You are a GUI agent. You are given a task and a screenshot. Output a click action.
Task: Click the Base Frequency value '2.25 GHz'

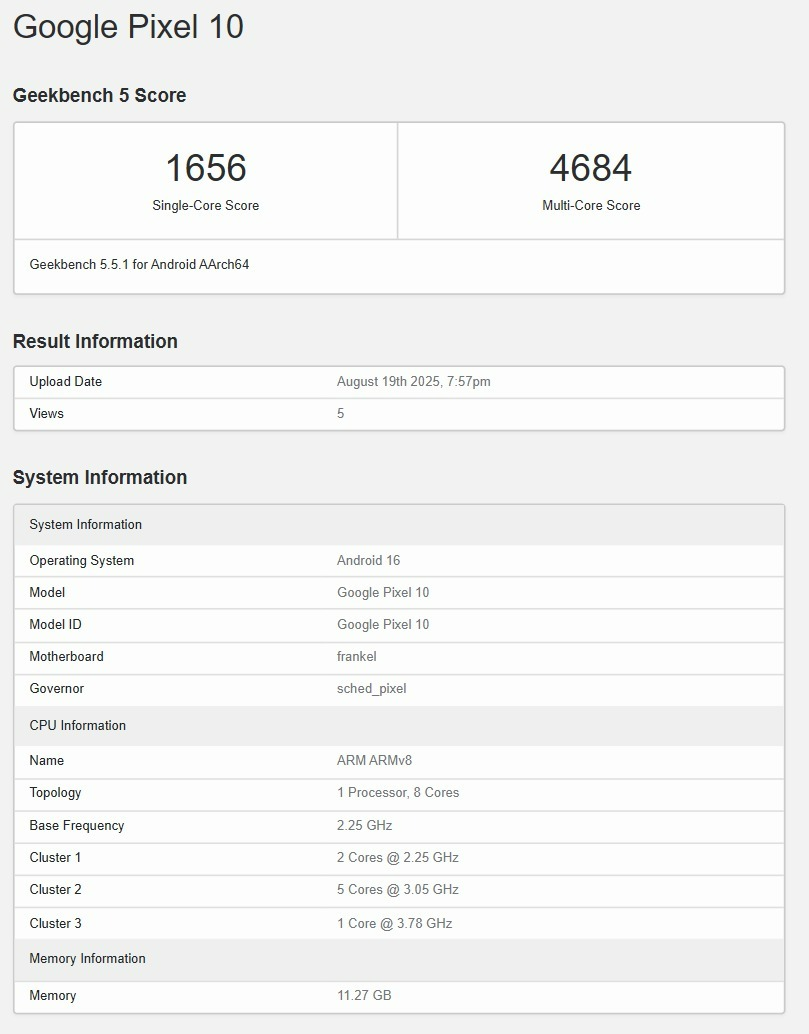click(365, 826)
